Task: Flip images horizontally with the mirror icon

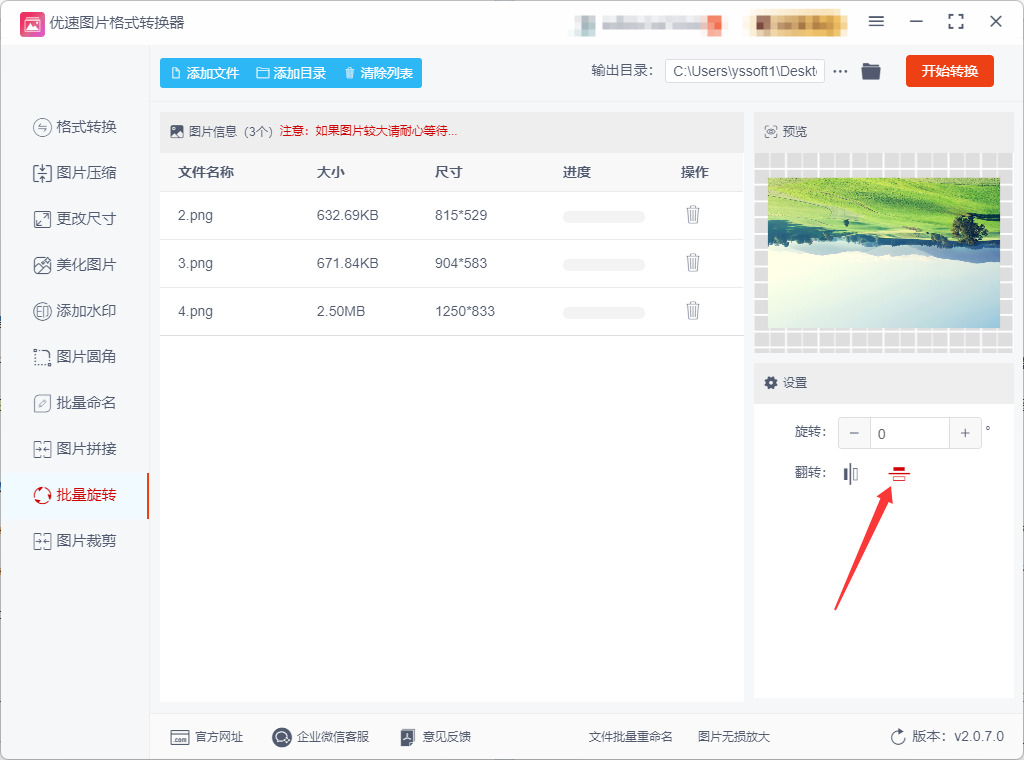Action: pyautogui.click(x=850, y=473)
